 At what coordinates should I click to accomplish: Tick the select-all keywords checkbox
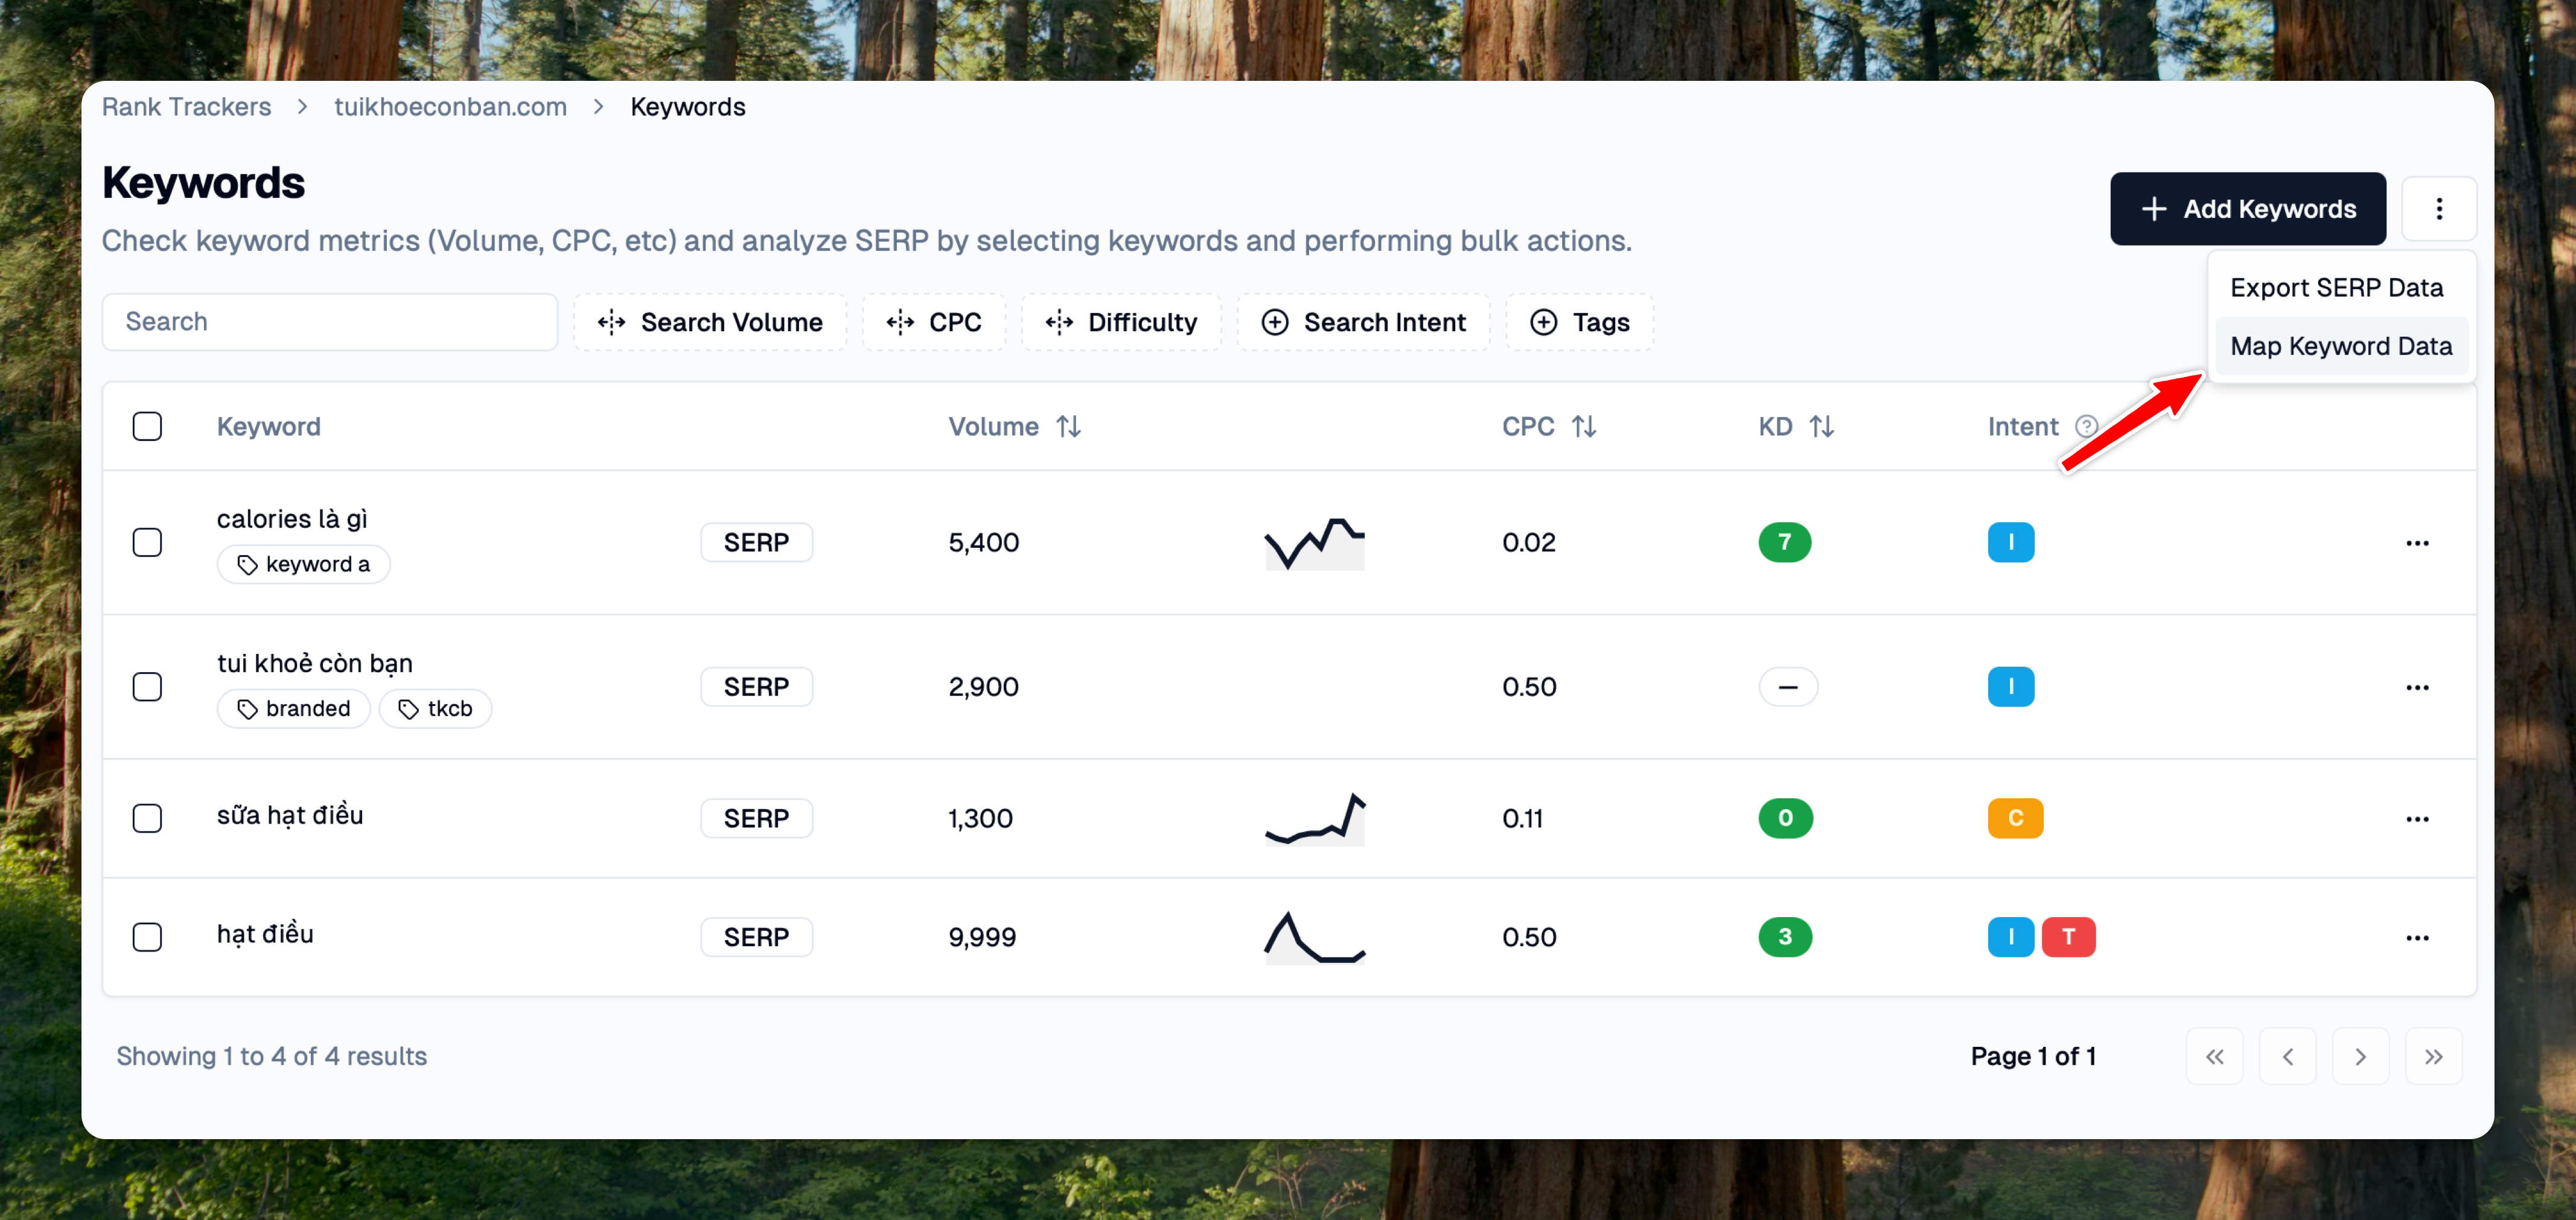147,427
